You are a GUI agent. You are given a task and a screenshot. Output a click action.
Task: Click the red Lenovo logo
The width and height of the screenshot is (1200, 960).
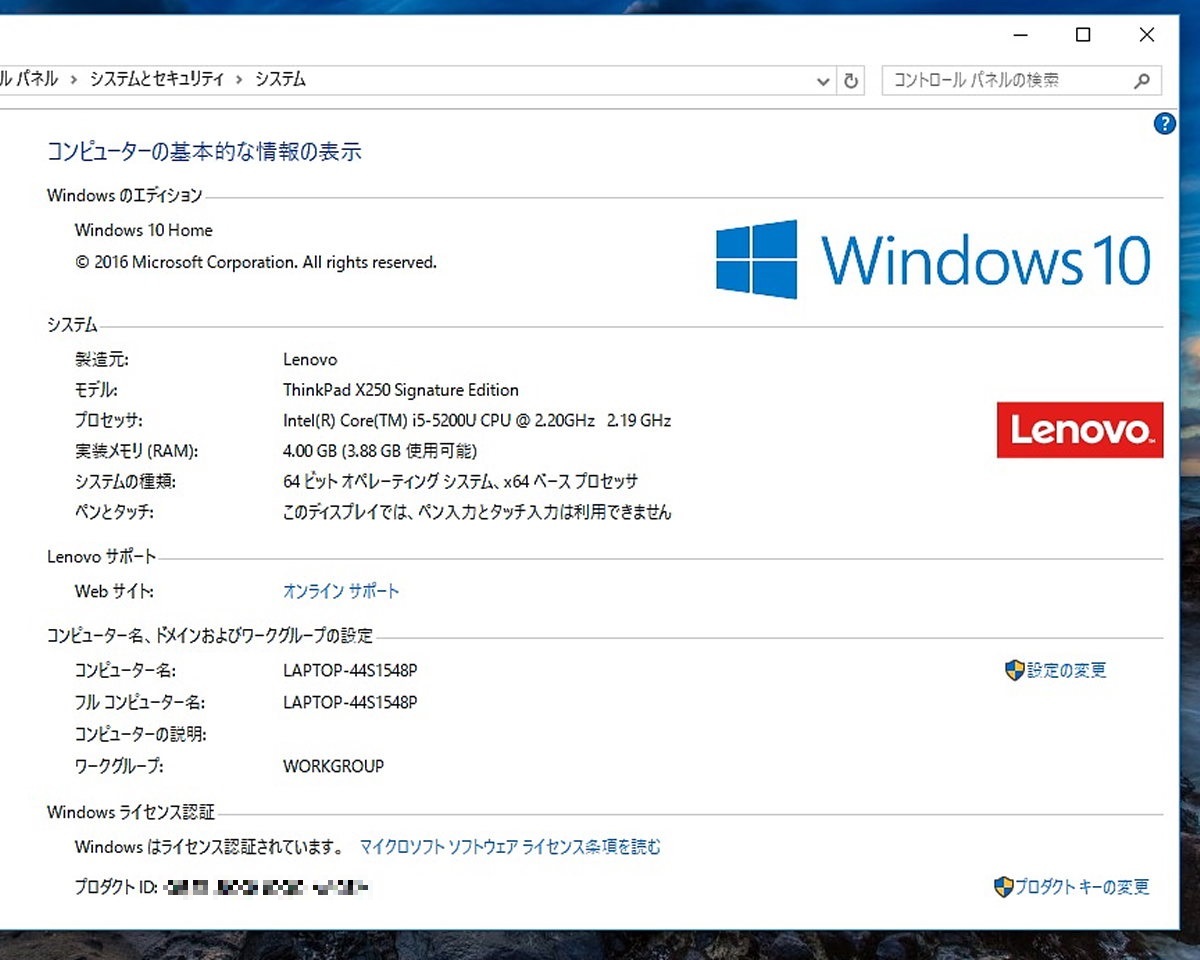pyautogui.click(x=1080, y=430)
